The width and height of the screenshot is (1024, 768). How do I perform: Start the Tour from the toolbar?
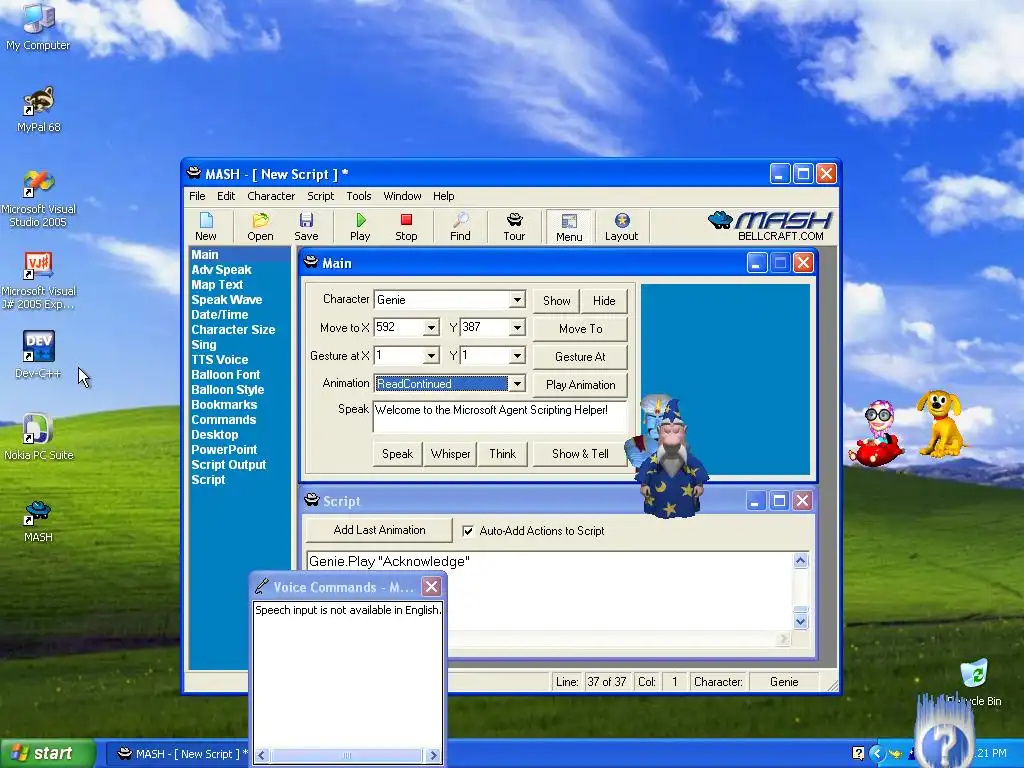pos(514,227)
